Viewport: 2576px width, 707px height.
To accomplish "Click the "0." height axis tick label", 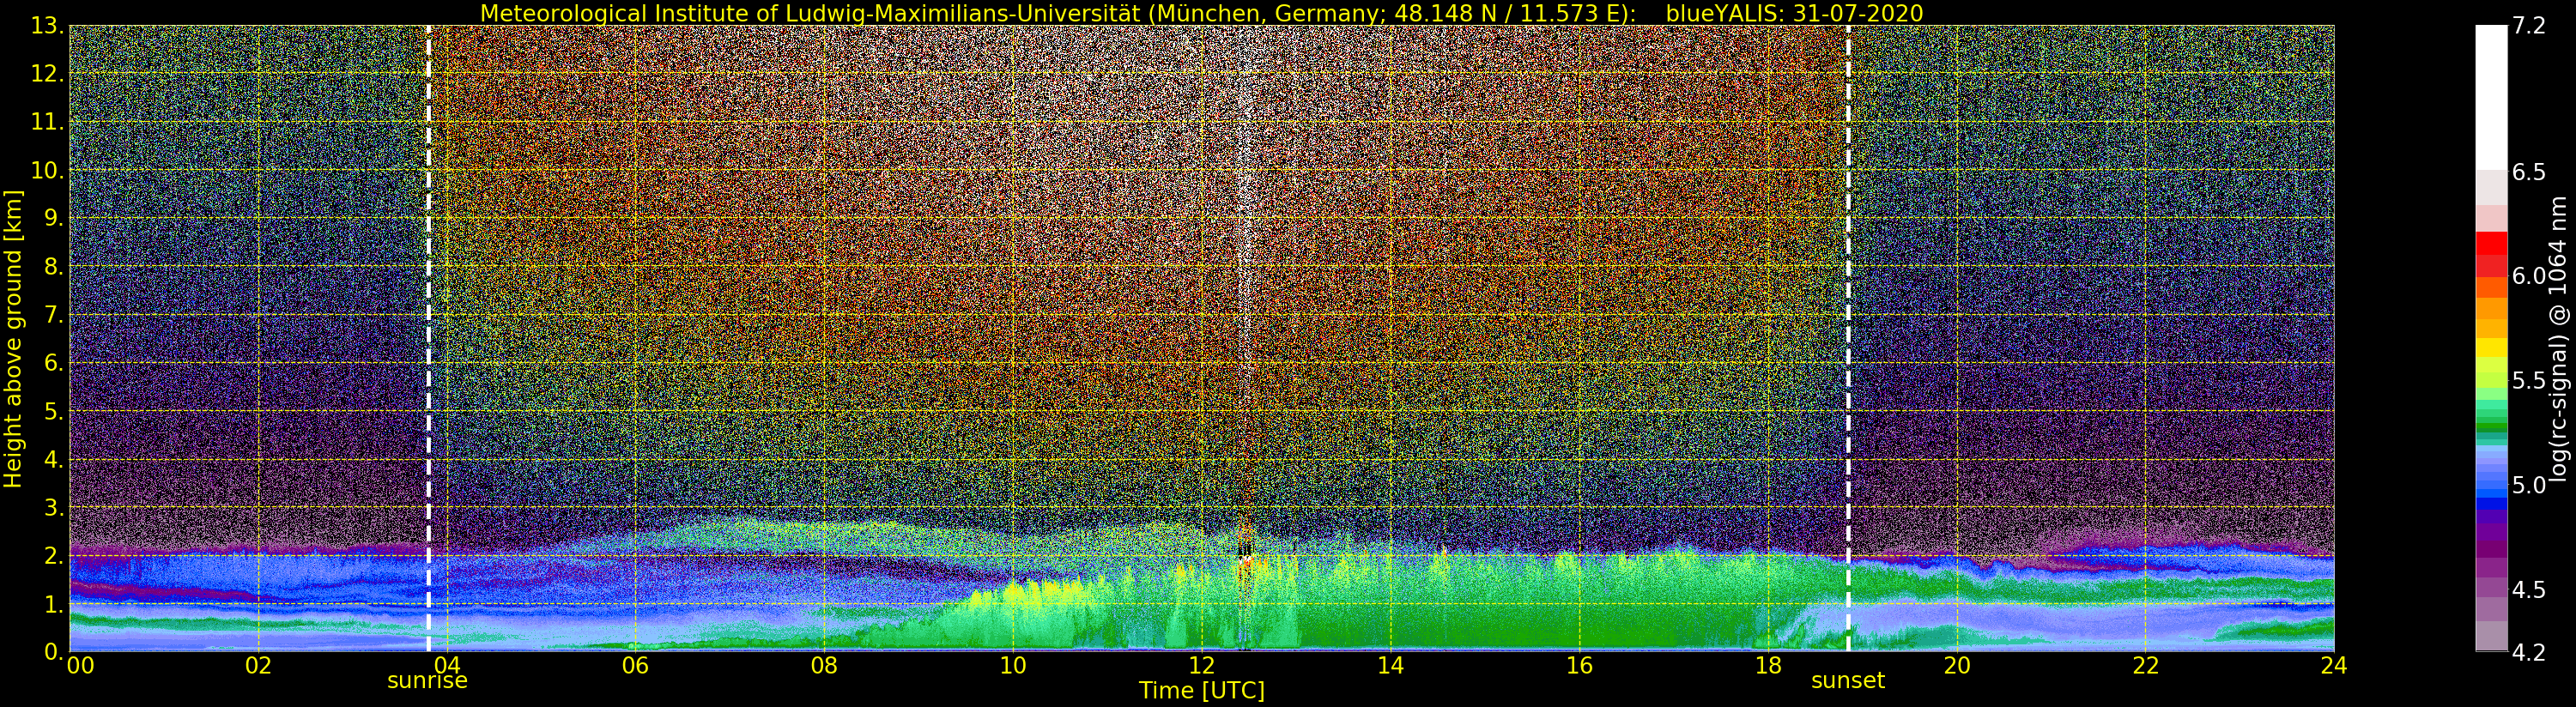I will pos(53,651).
